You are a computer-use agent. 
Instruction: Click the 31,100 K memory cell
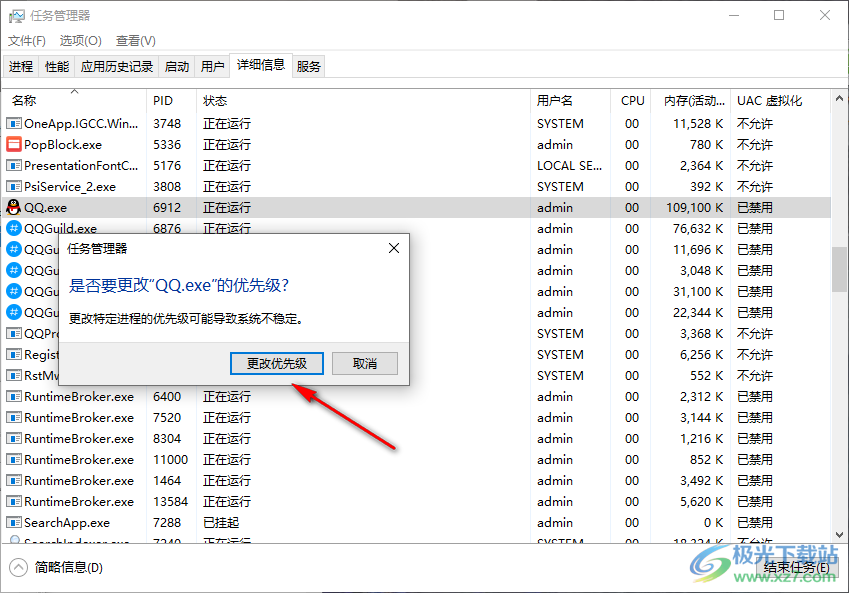(697, 291)
